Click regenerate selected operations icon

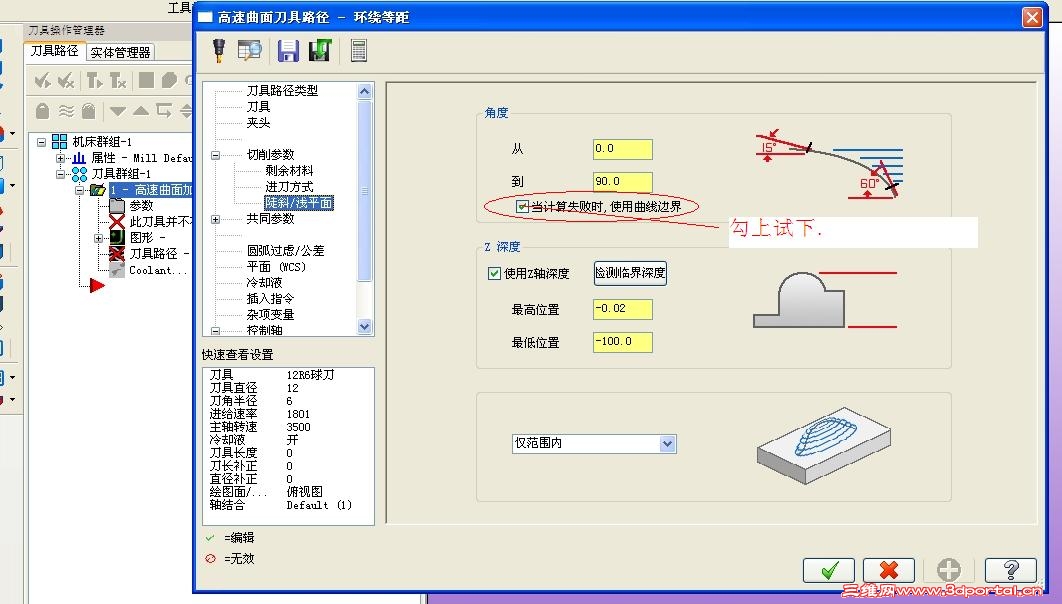(95, 81)
